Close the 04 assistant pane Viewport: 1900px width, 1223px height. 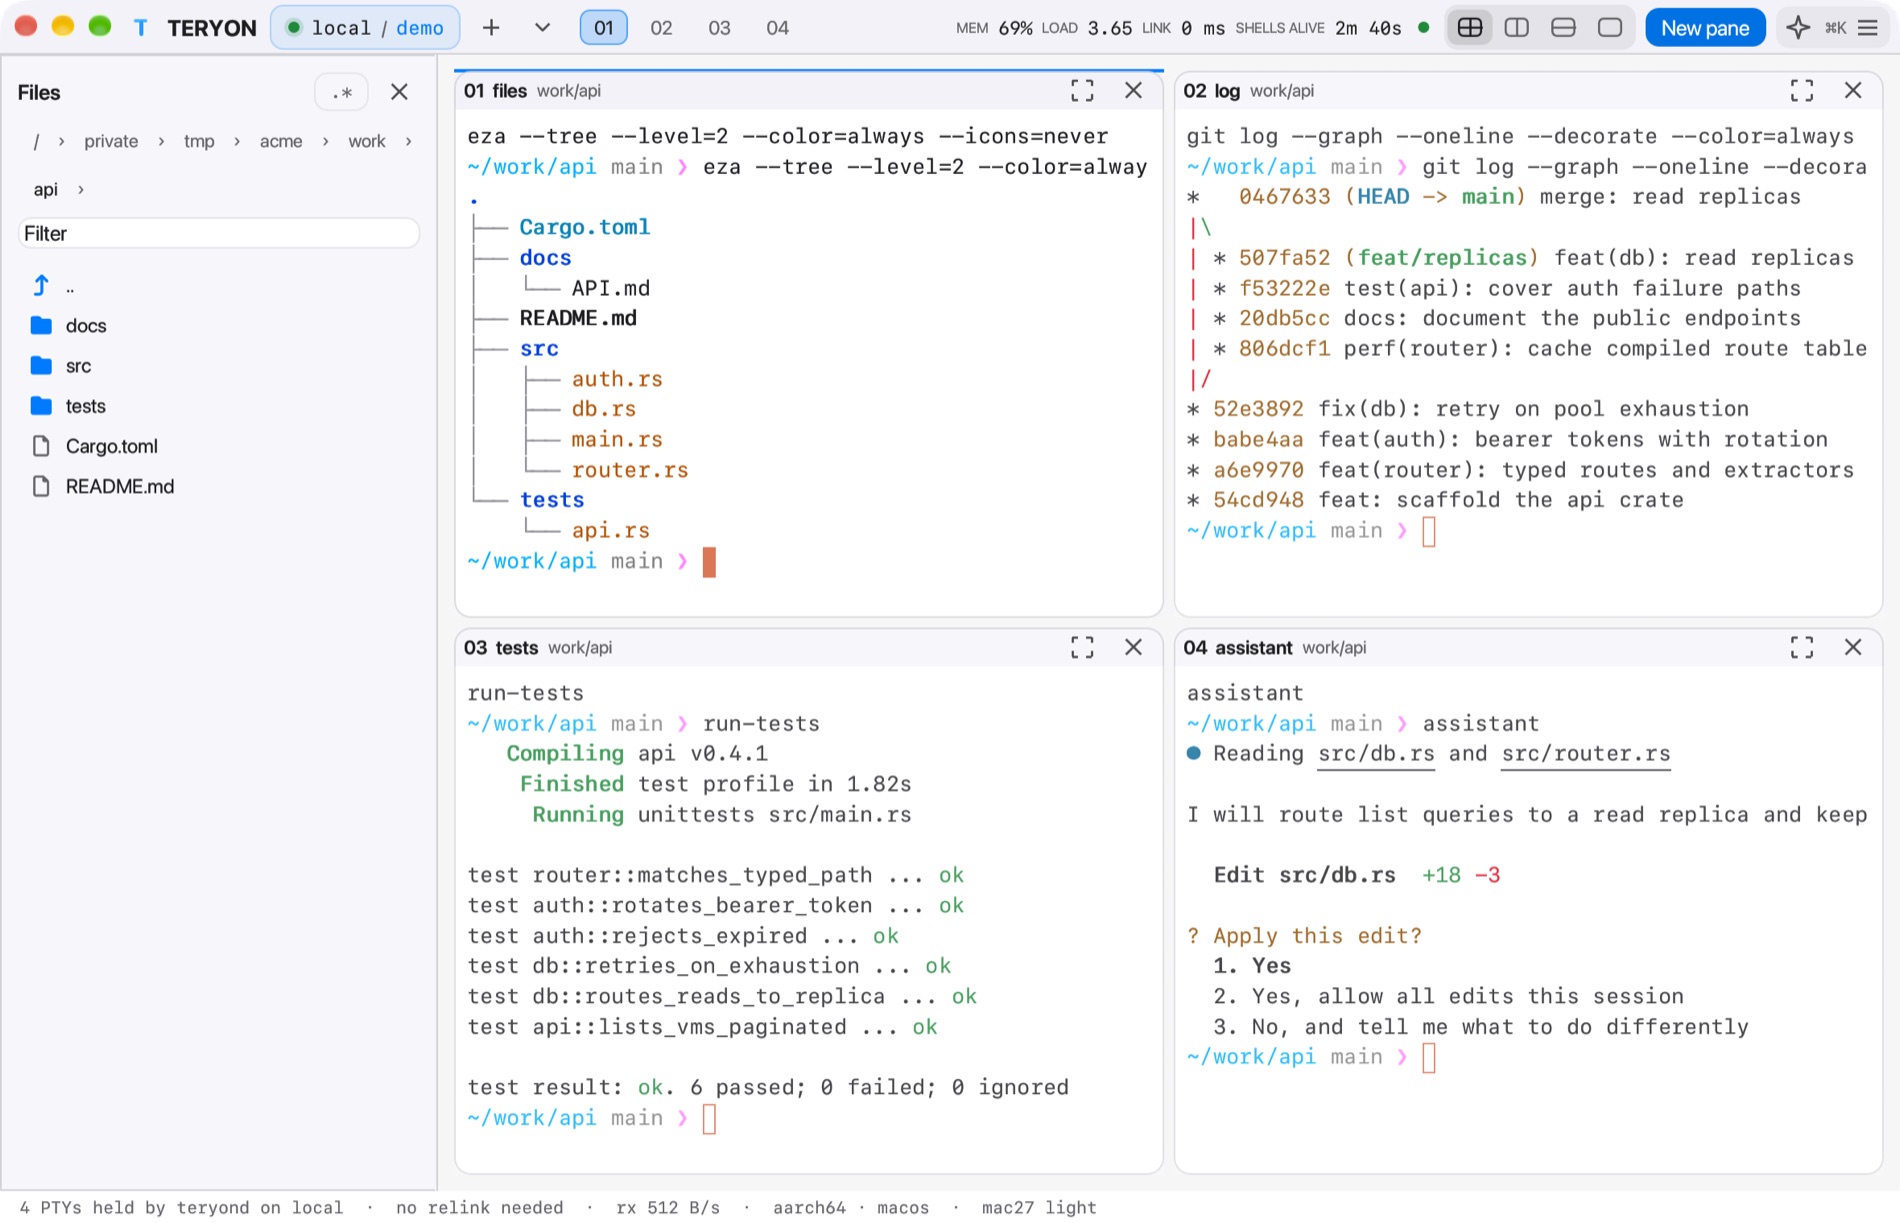[1853, 648]
